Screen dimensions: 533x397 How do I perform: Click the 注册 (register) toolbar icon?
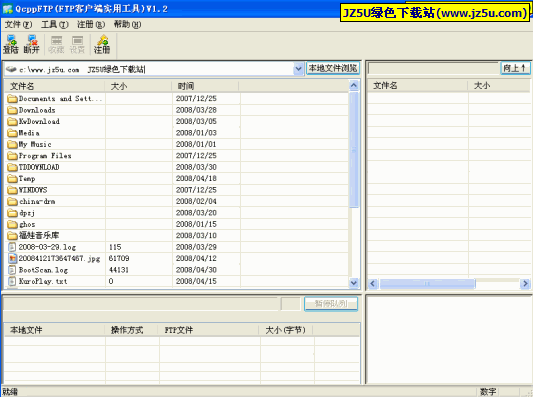[102, 44]
